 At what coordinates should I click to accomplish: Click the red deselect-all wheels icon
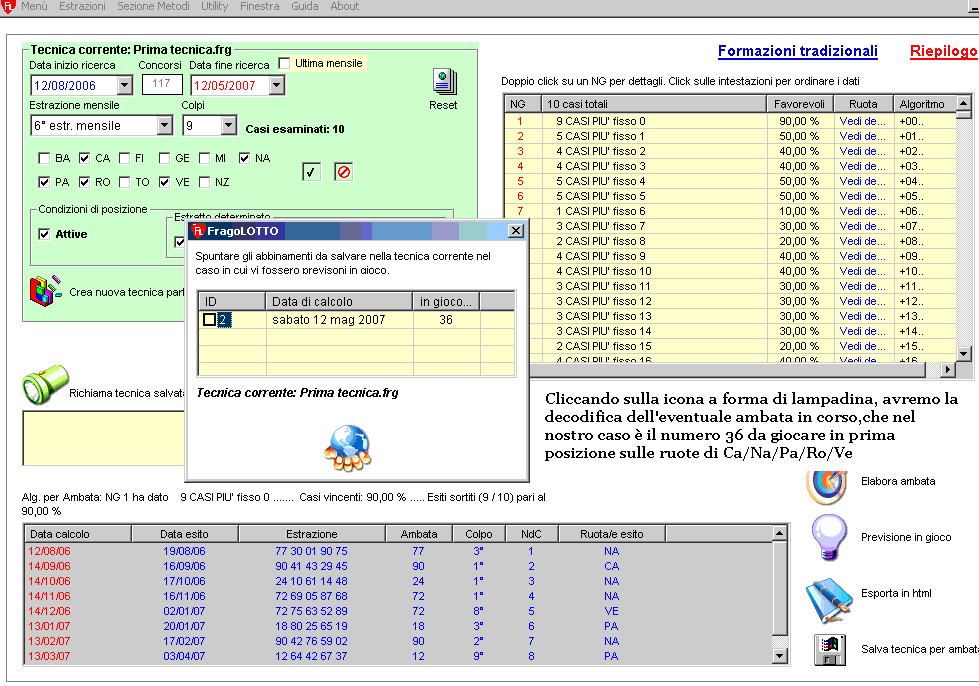click(x=343, y=172)
